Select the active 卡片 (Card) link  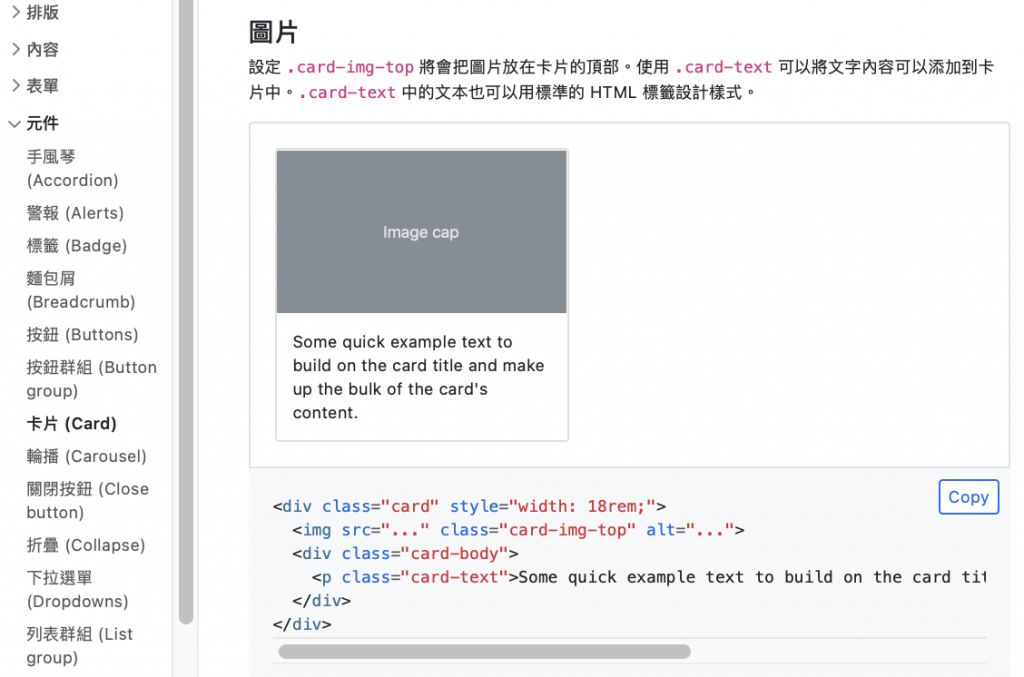pyautogui.click(x=71, y=423)
